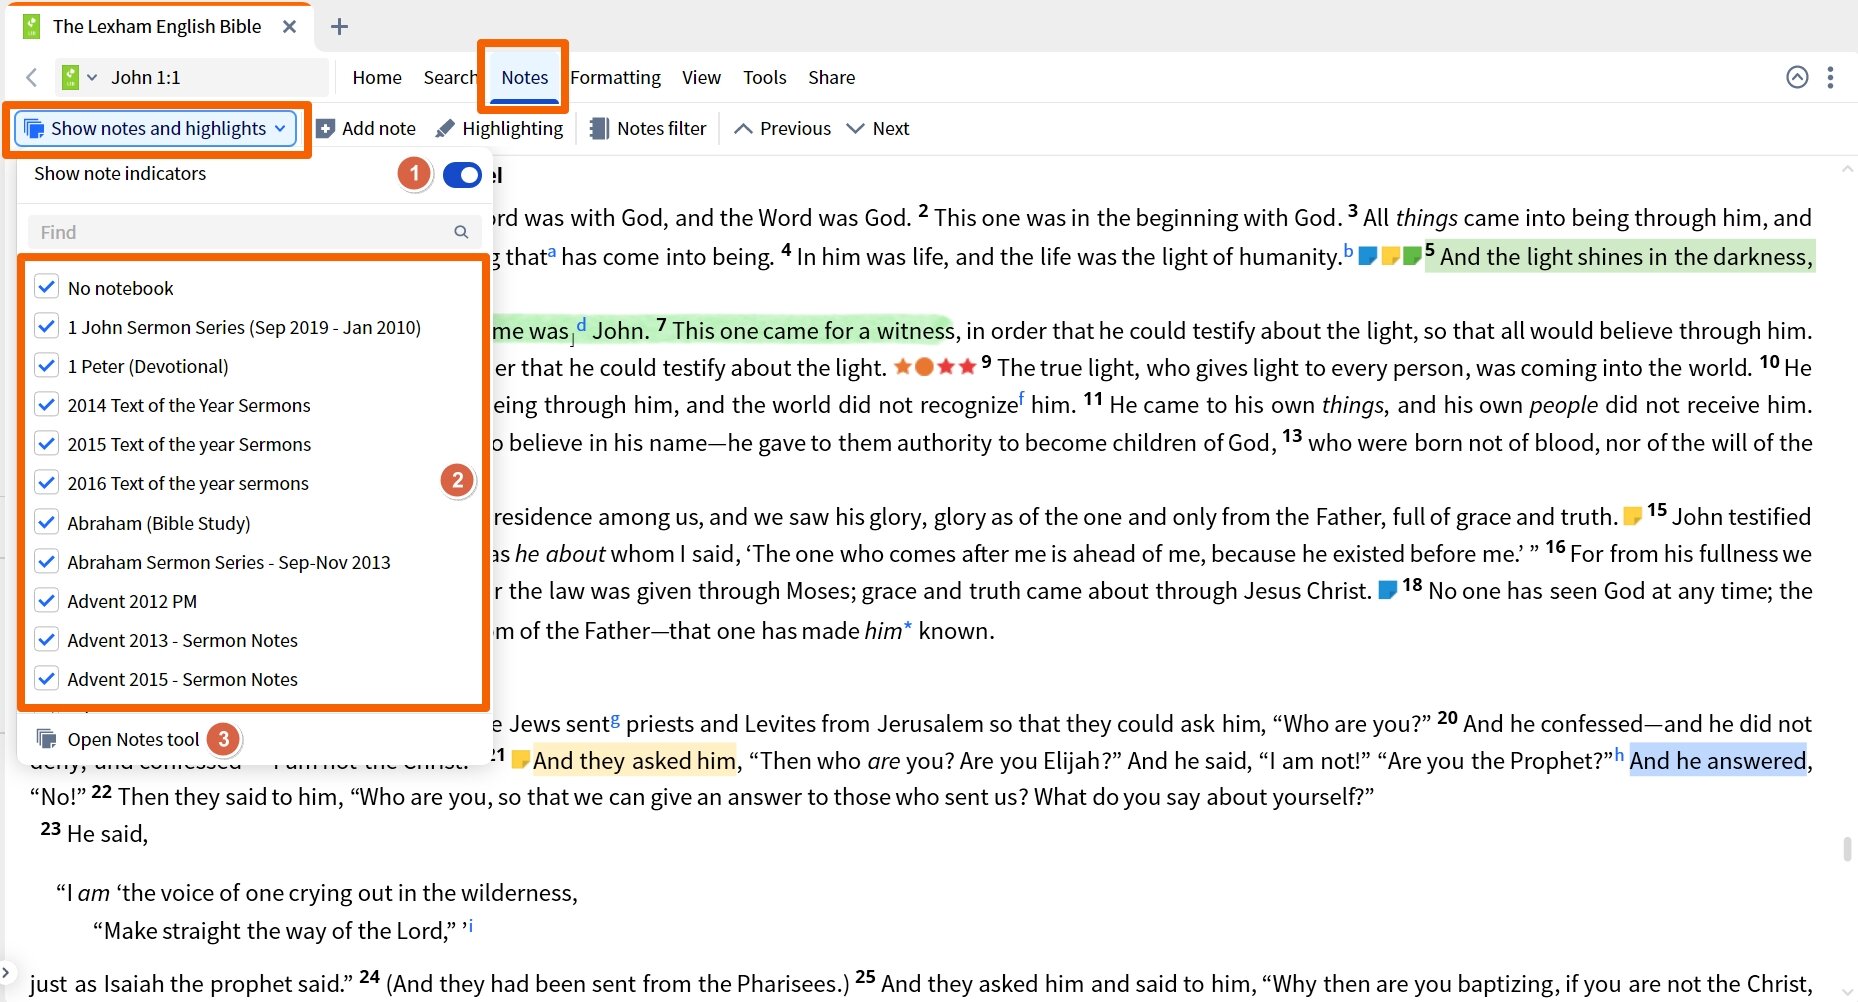This screenshot has width=1858, height=1002.
Task: Click footnote marker d before 'John.'
Action: pyautogui.click(x=581, y=325)
